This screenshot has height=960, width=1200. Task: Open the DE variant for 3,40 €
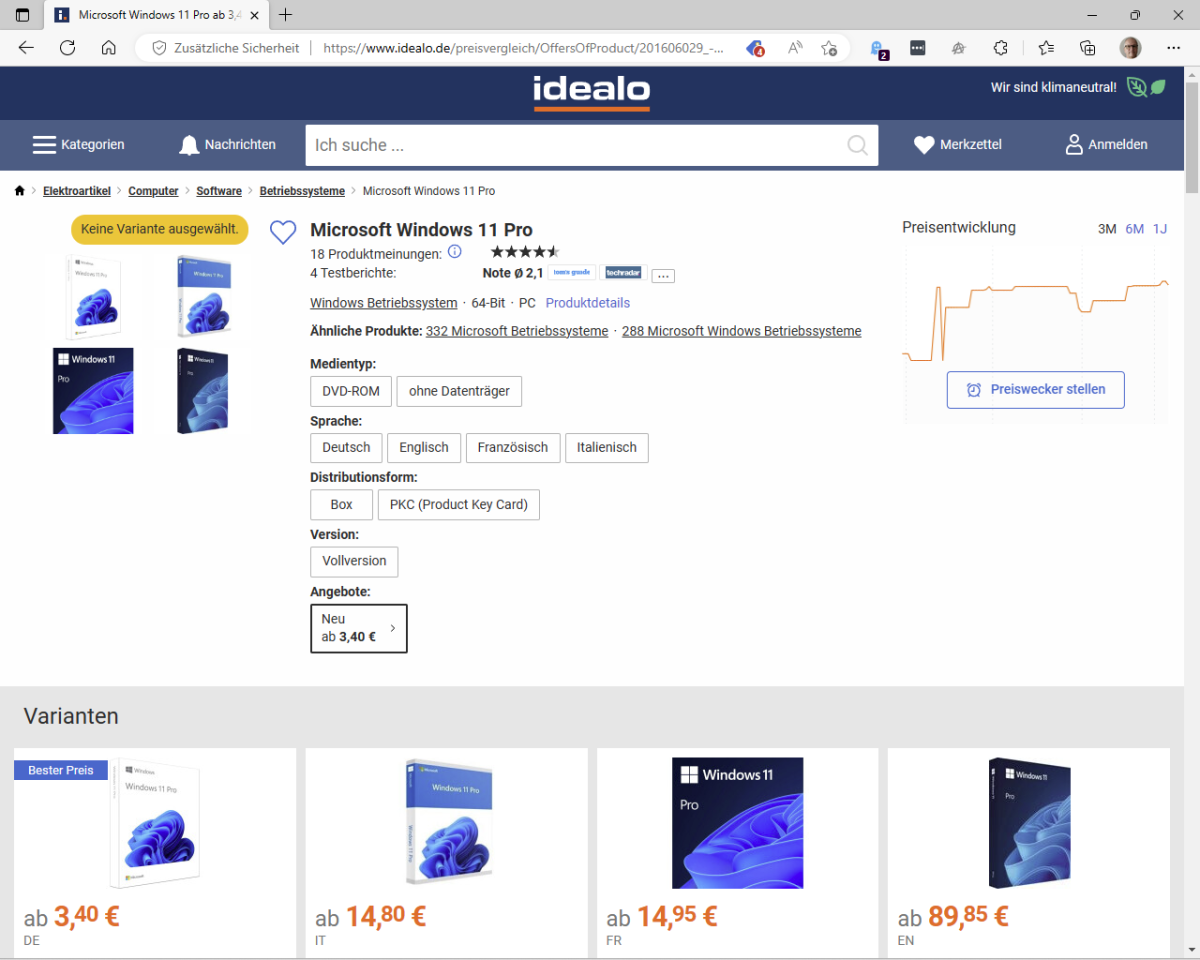click(x=155, y=851)
